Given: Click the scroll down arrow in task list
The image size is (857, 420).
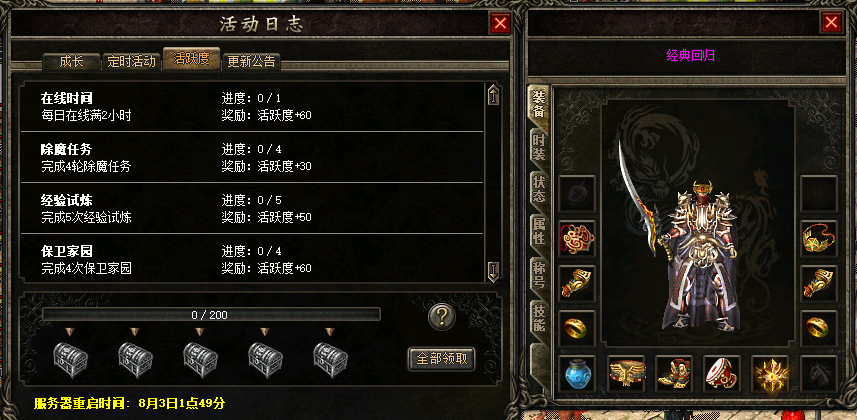Looking at the screenshot, I should click(493, 271).
